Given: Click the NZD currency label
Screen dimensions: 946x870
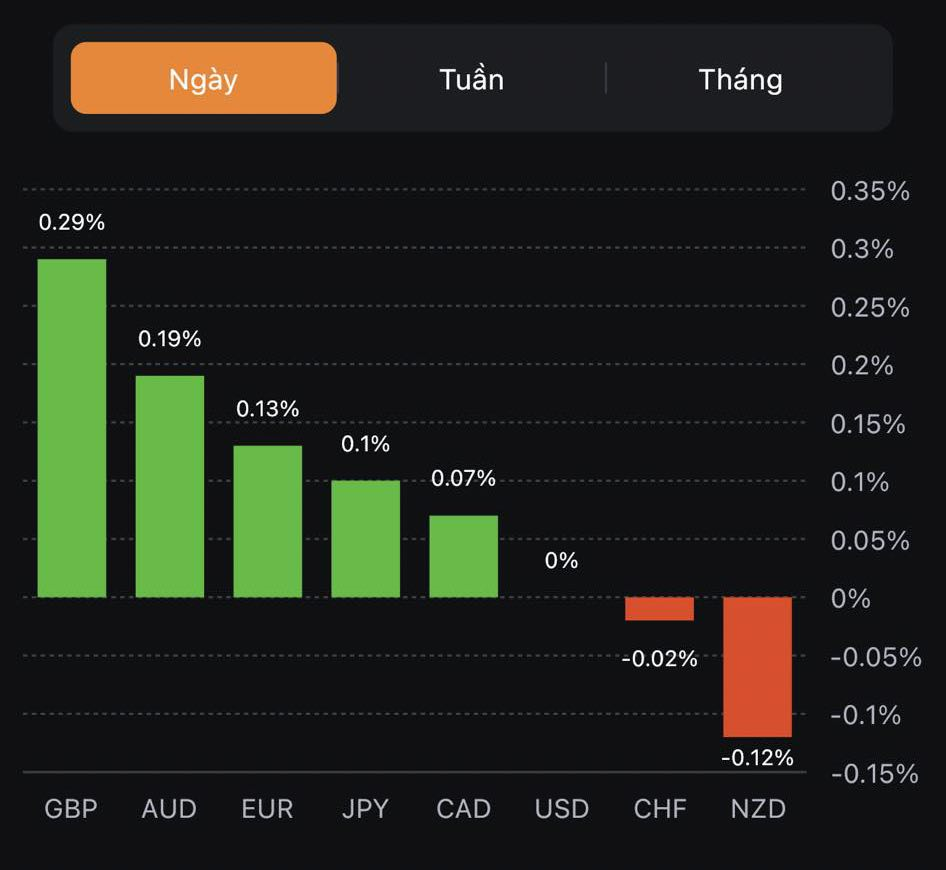Looking at the screenshot, I should (758, 809).
